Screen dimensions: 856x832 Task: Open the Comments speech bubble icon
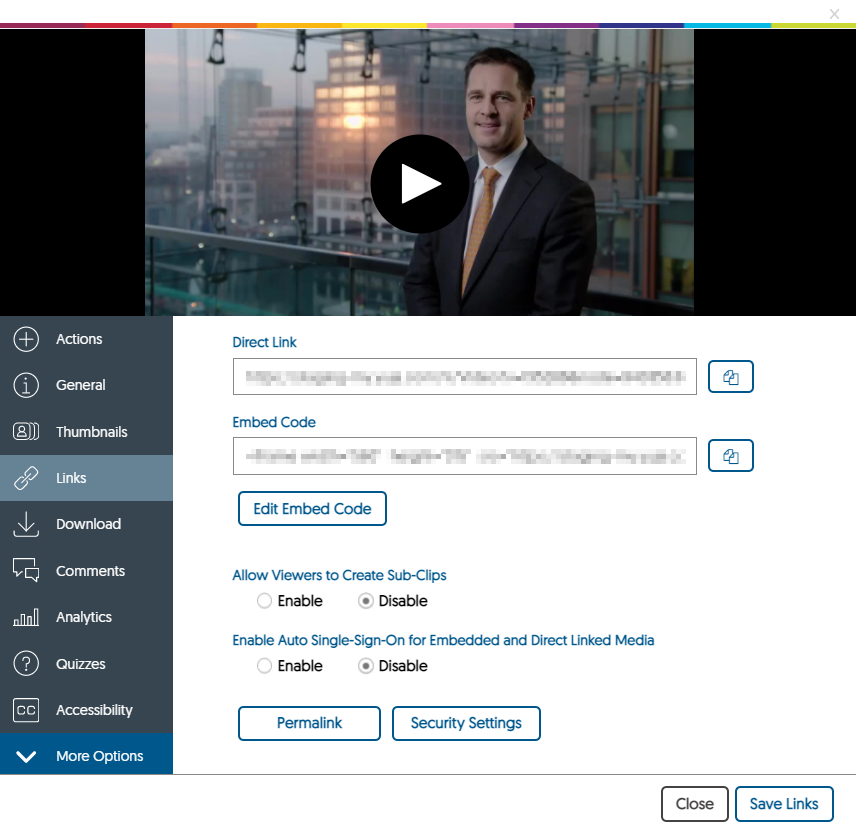click(x=26, y=571)
